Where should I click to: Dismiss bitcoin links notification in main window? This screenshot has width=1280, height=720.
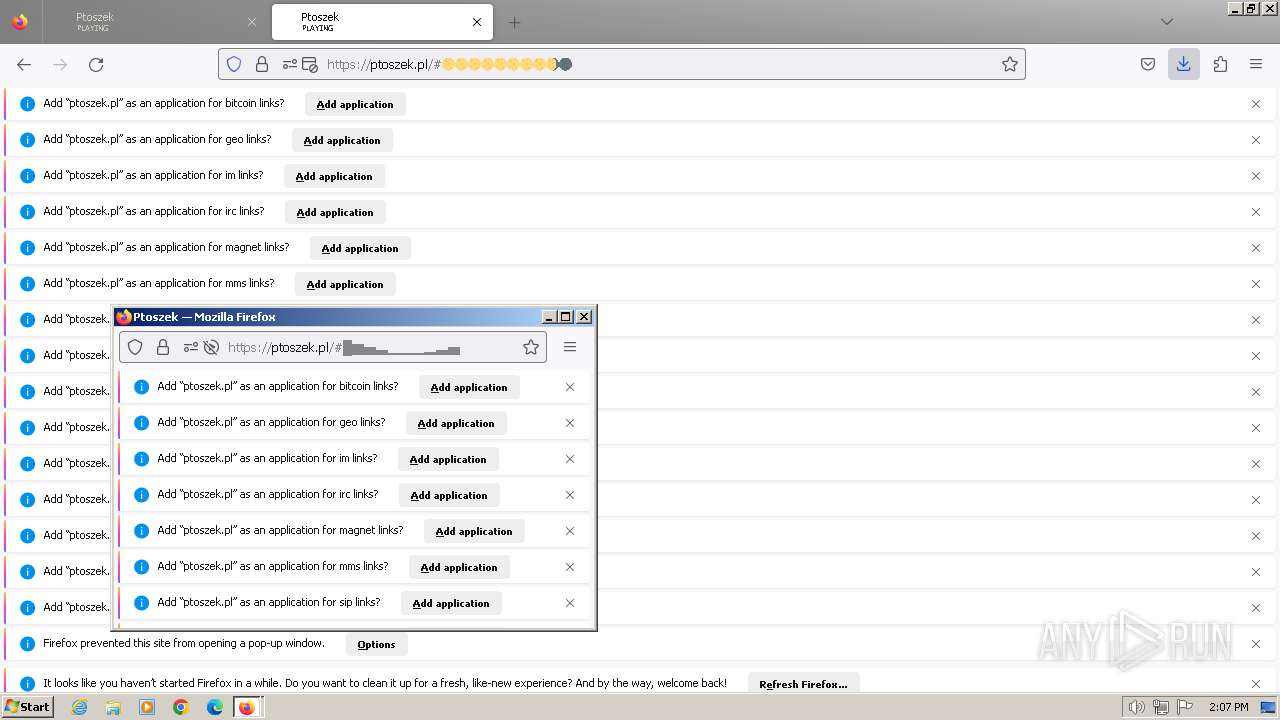point(1256,104)
